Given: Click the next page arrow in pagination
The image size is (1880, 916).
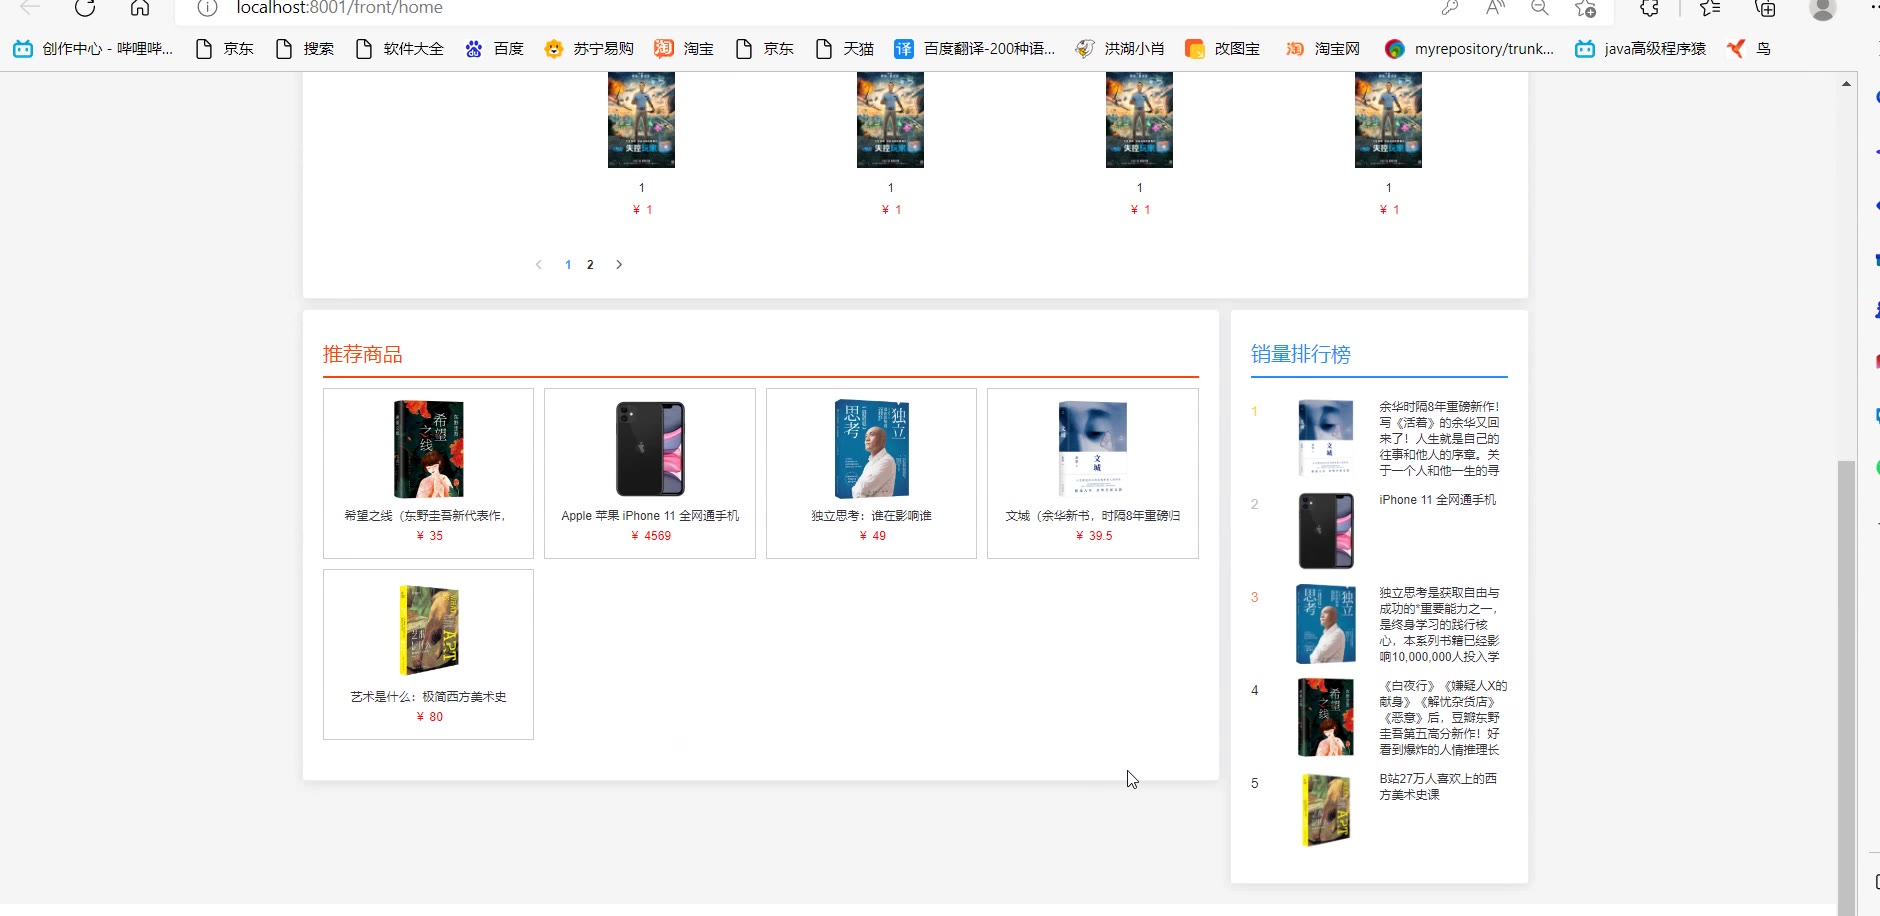Looking at the screenshot, I should click(x=619, y=265).
